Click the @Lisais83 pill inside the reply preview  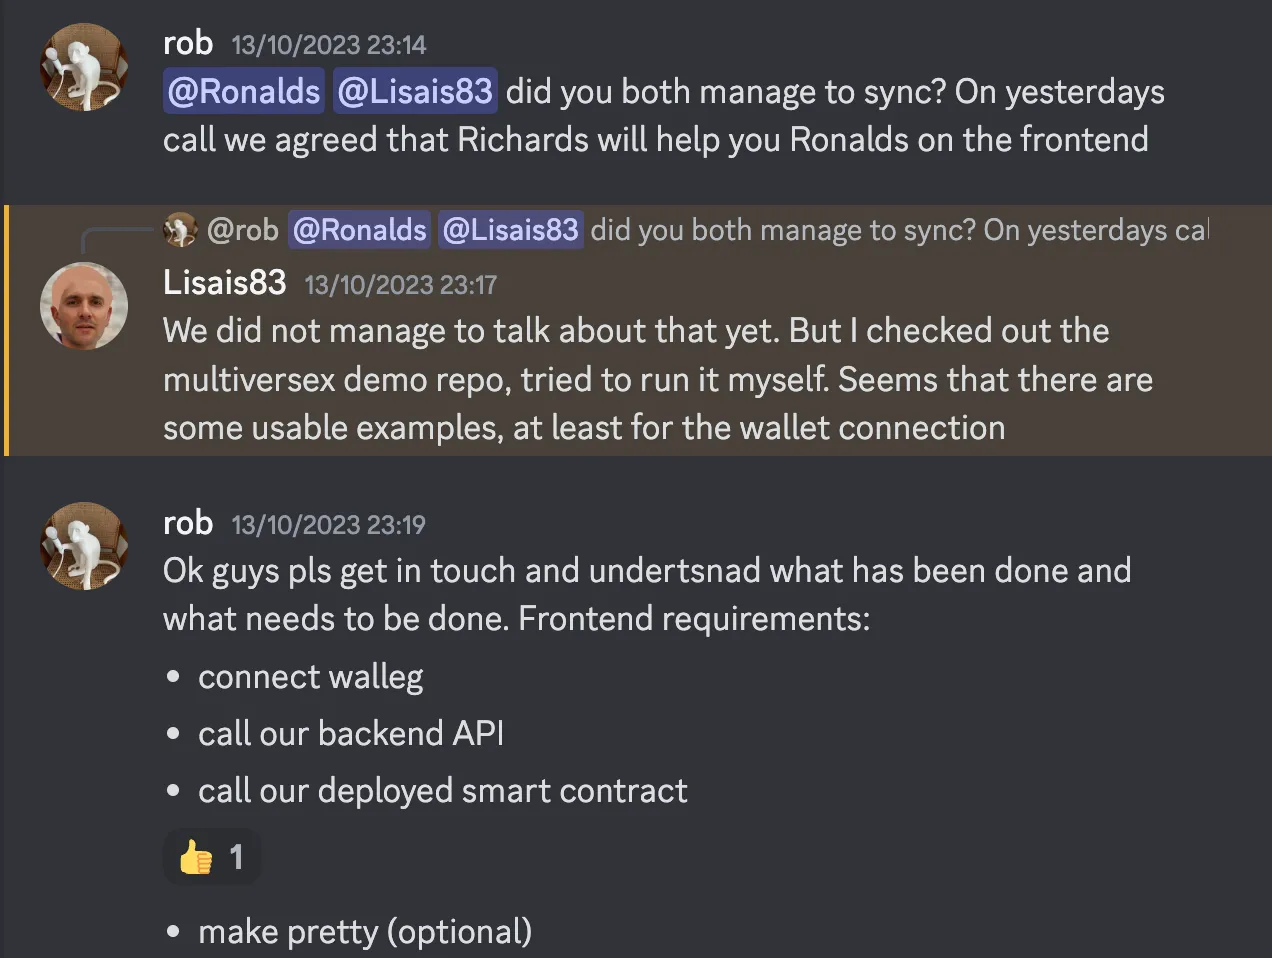pyautogui.click(x=510, y=229)
